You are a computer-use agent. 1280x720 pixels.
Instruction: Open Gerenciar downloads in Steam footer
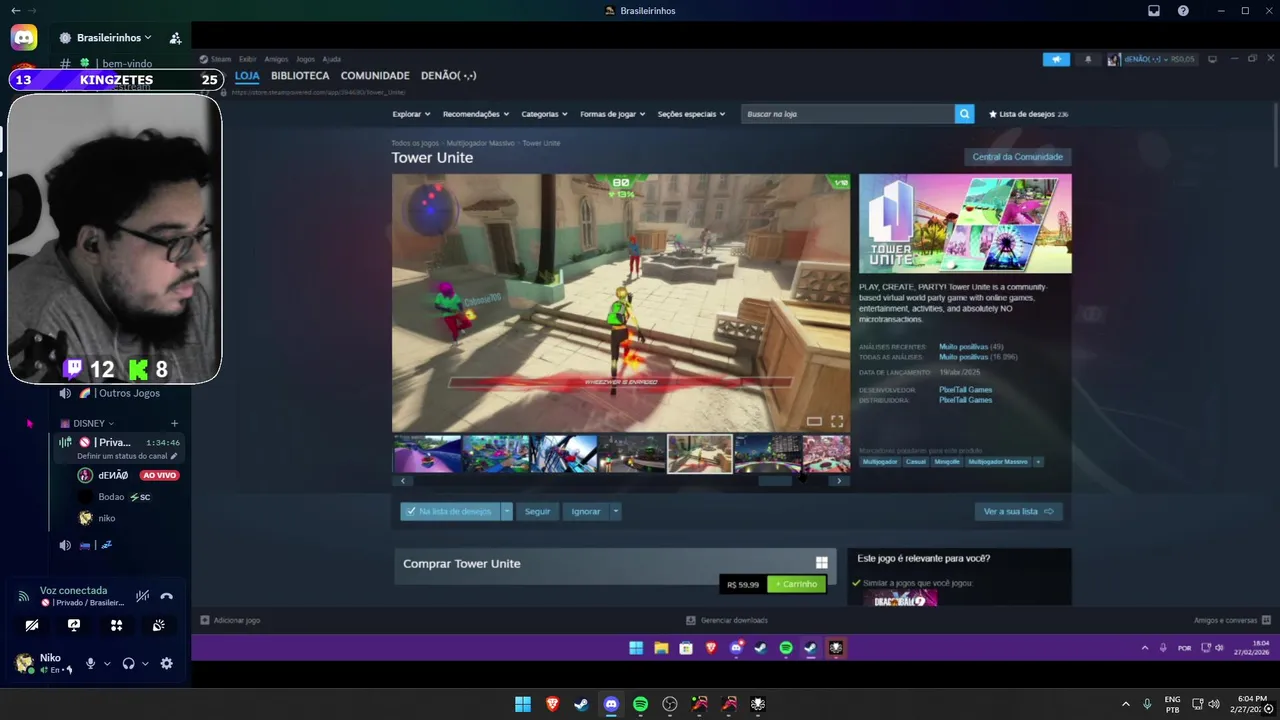pyautogui.click(x=727, y=620)
